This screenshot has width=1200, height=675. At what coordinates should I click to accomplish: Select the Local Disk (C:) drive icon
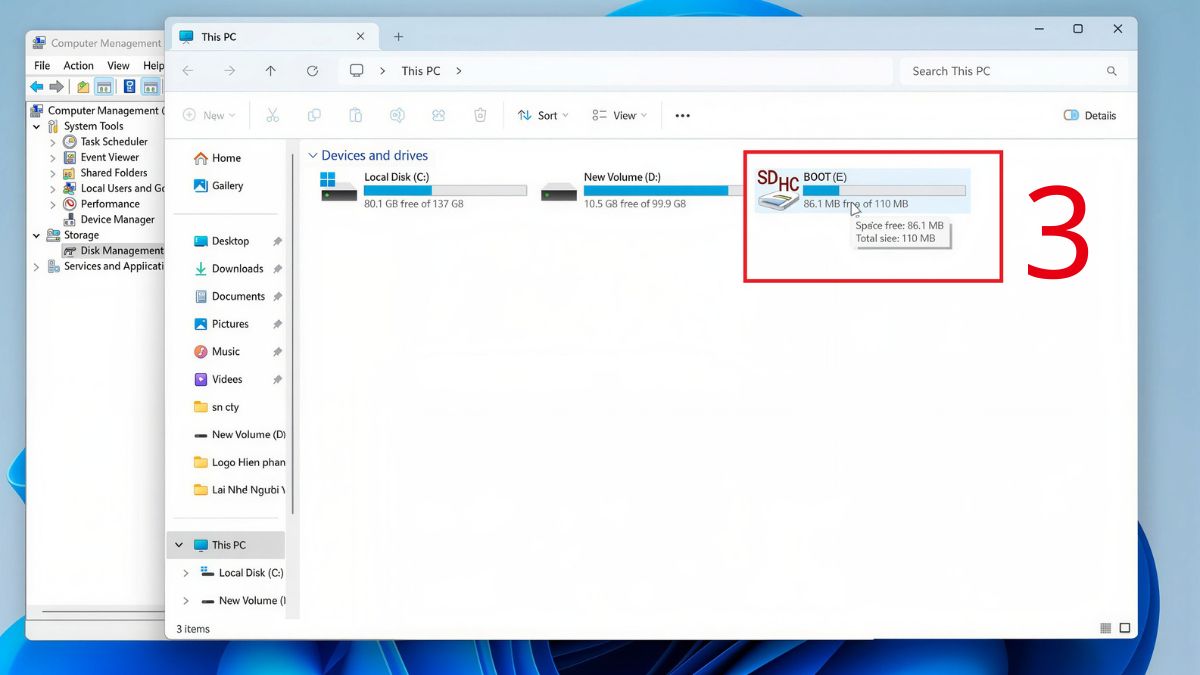click(339, 187)
